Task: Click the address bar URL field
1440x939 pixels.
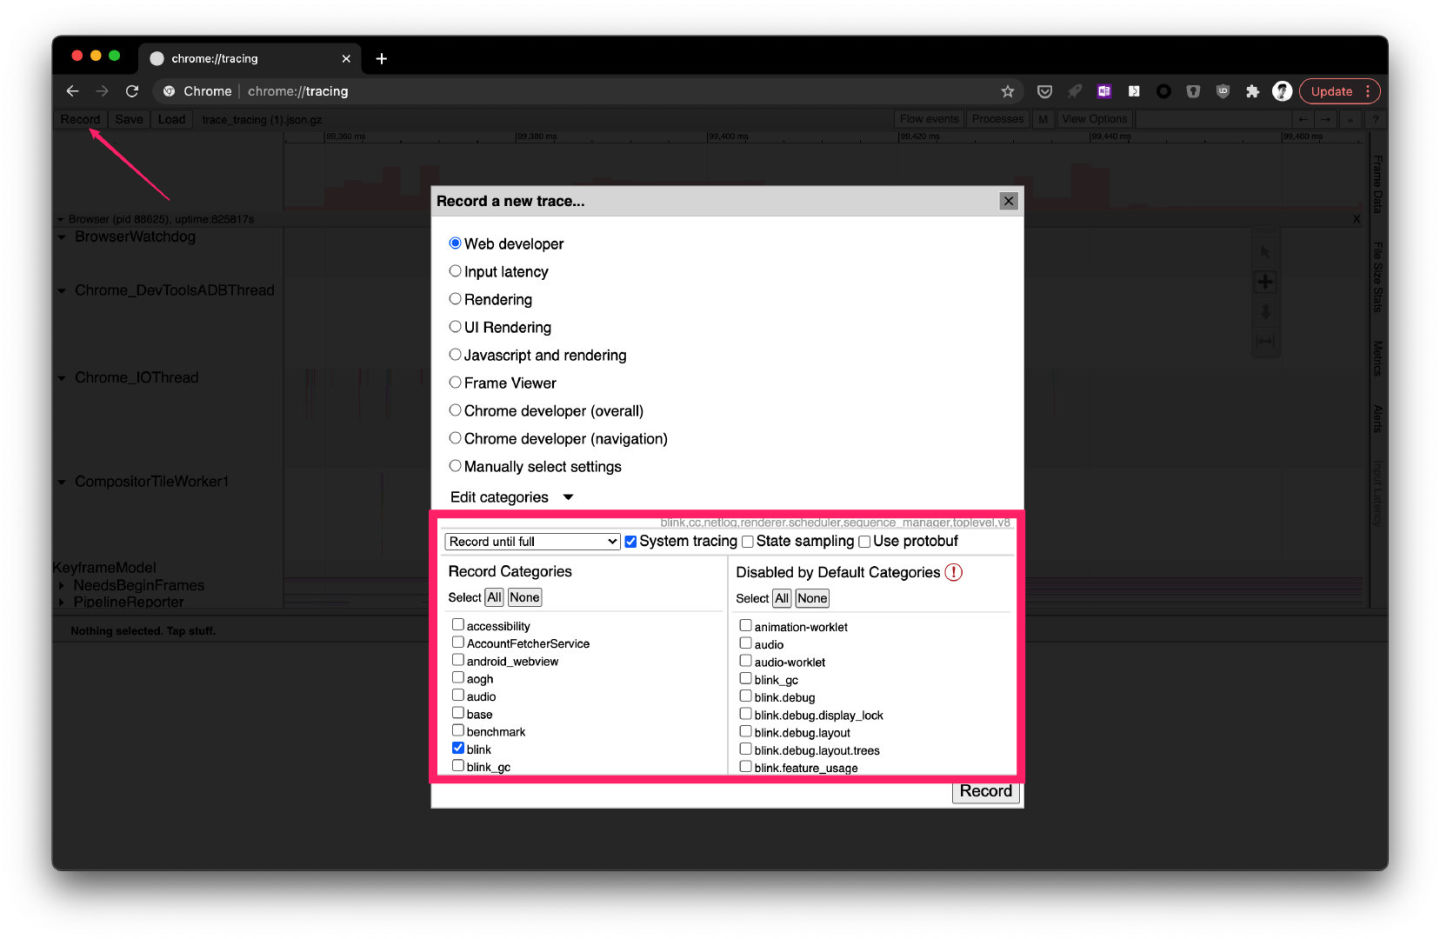Action: 600,91
